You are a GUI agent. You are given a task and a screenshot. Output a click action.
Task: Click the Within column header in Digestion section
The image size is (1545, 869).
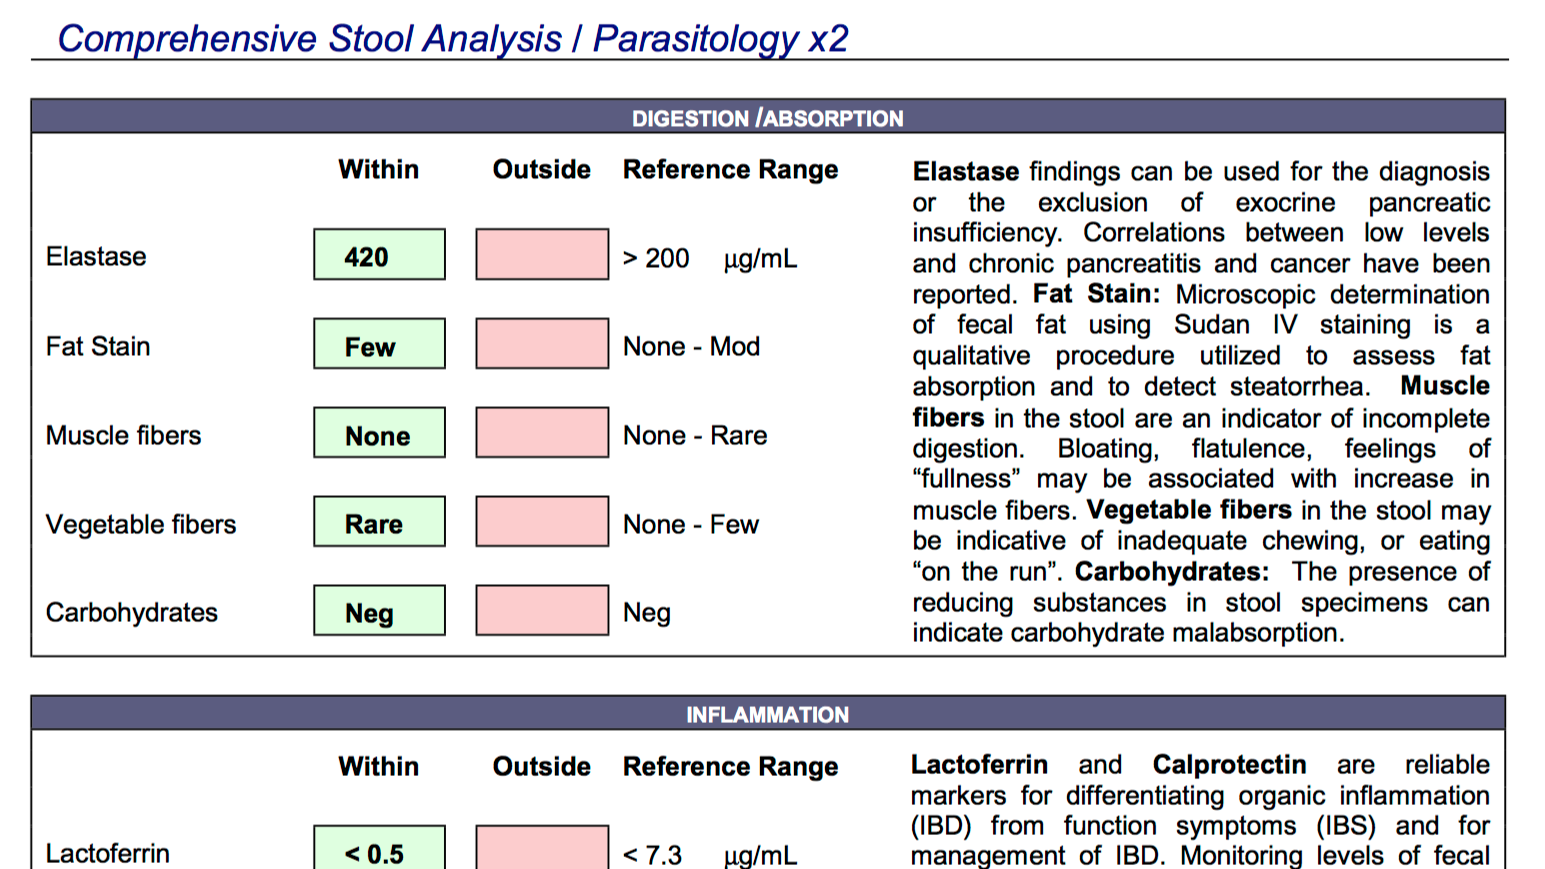pyautogui.click(x=378, y=169)
